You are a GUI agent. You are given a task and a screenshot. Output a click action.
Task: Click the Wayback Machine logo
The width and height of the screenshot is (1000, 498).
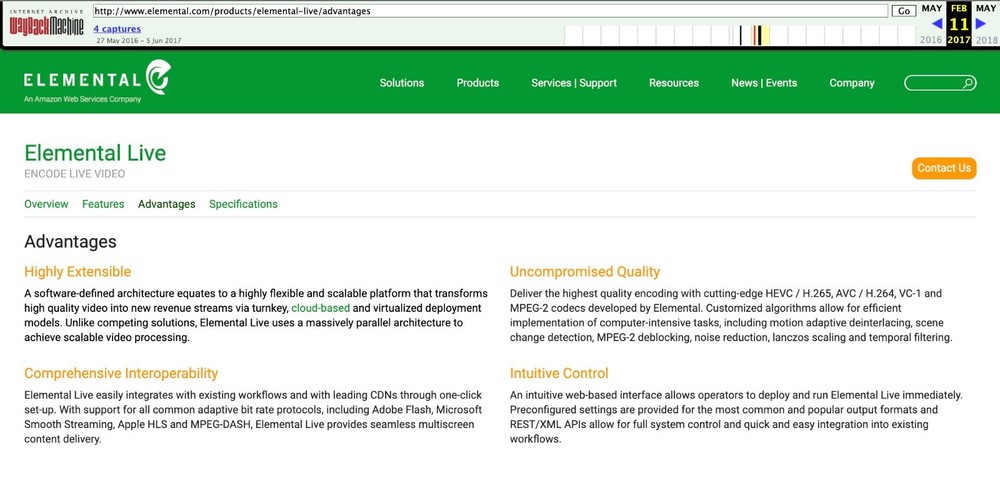click(x=46, y=24)
